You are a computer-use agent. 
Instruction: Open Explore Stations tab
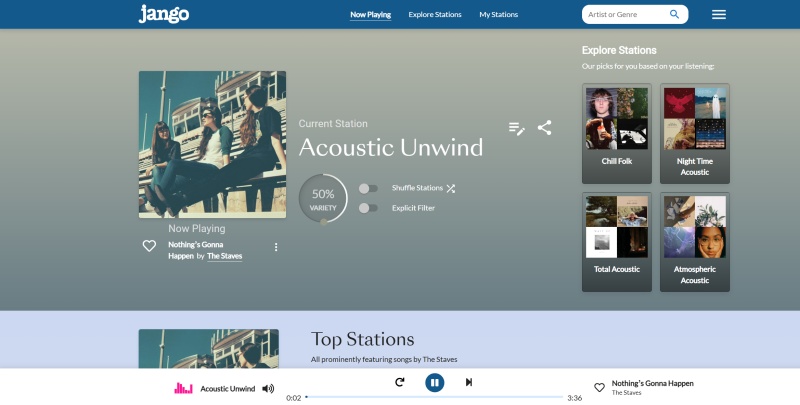click(435, 15)
